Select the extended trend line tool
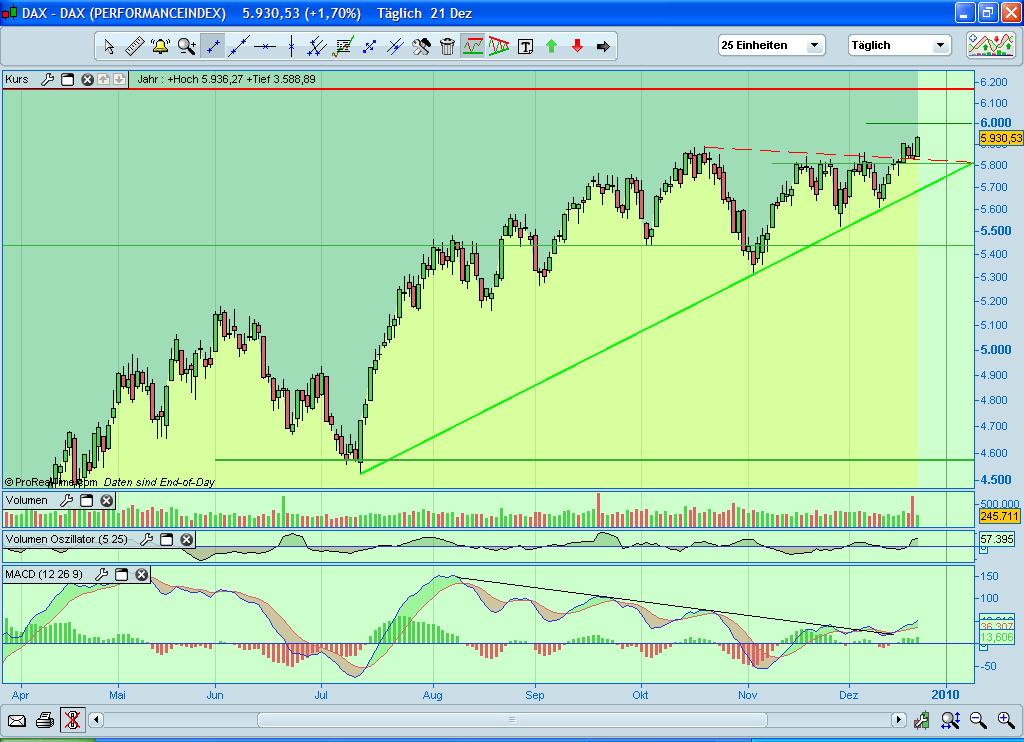1024x742 pixels. pyautogui.click(x=239, y=46)
